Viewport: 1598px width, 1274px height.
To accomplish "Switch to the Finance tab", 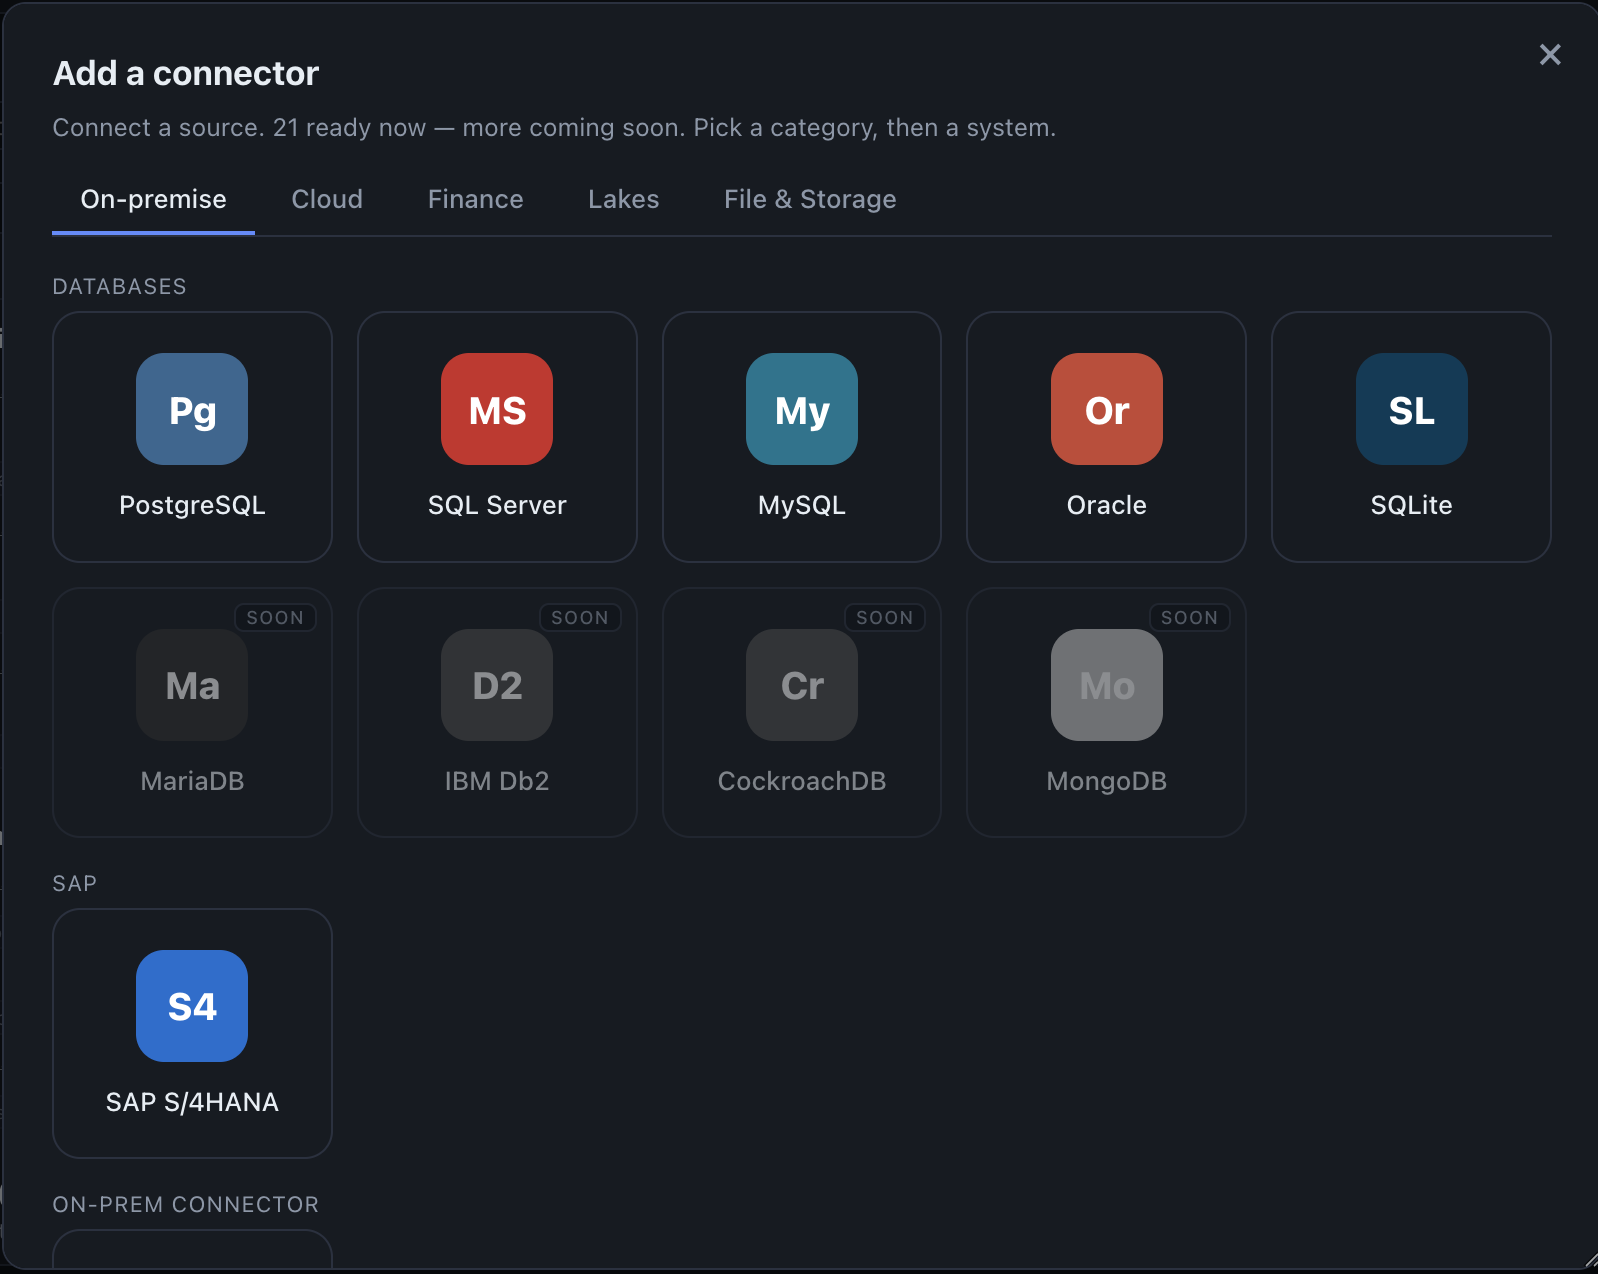I will (x=476, y=199).
